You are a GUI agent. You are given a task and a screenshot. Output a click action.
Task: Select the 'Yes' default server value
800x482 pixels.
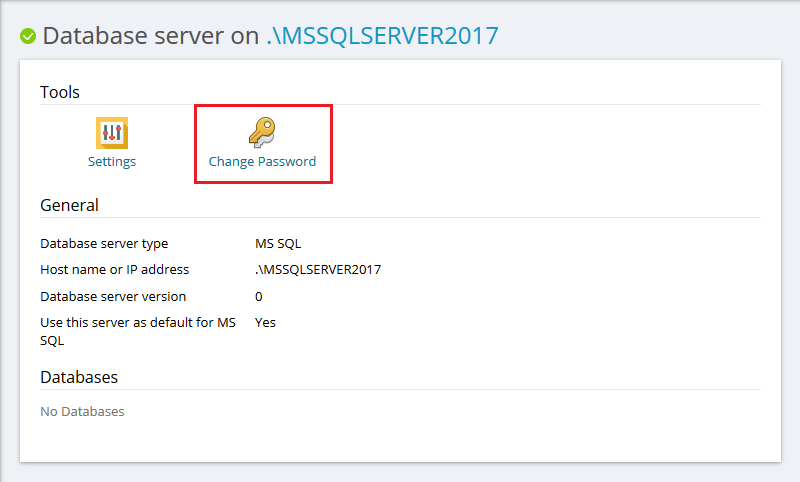tap(265, 323)
